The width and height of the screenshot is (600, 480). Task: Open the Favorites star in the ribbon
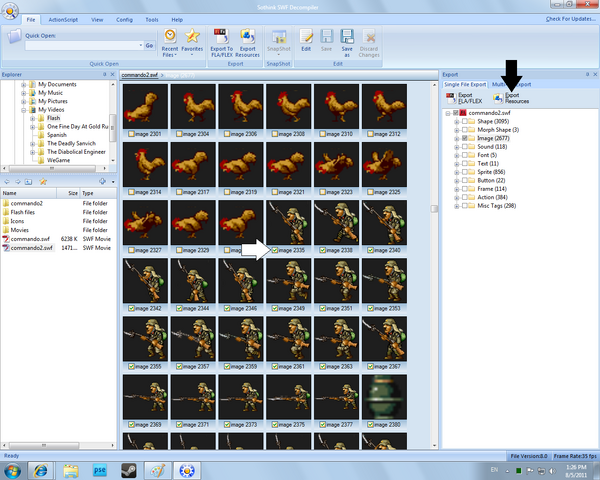[x=192, y=42]
